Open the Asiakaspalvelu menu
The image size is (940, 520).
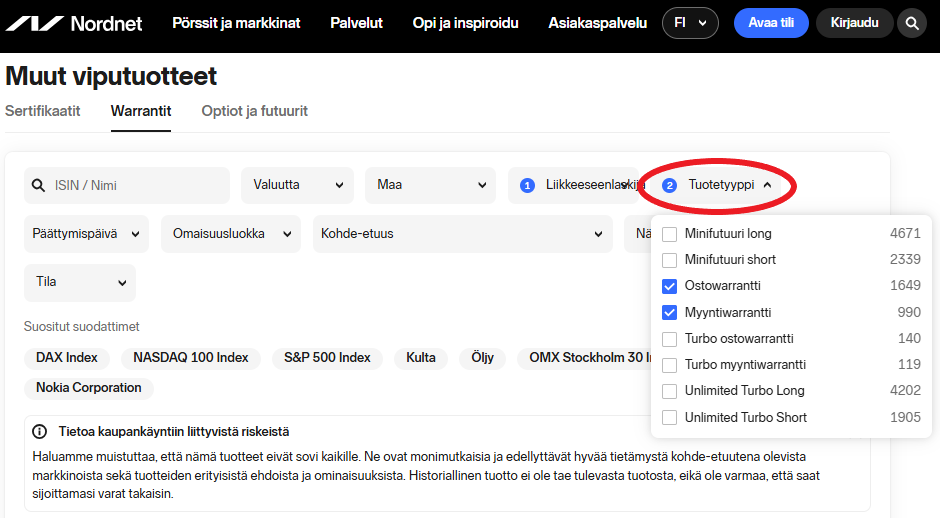pos(598,23)
